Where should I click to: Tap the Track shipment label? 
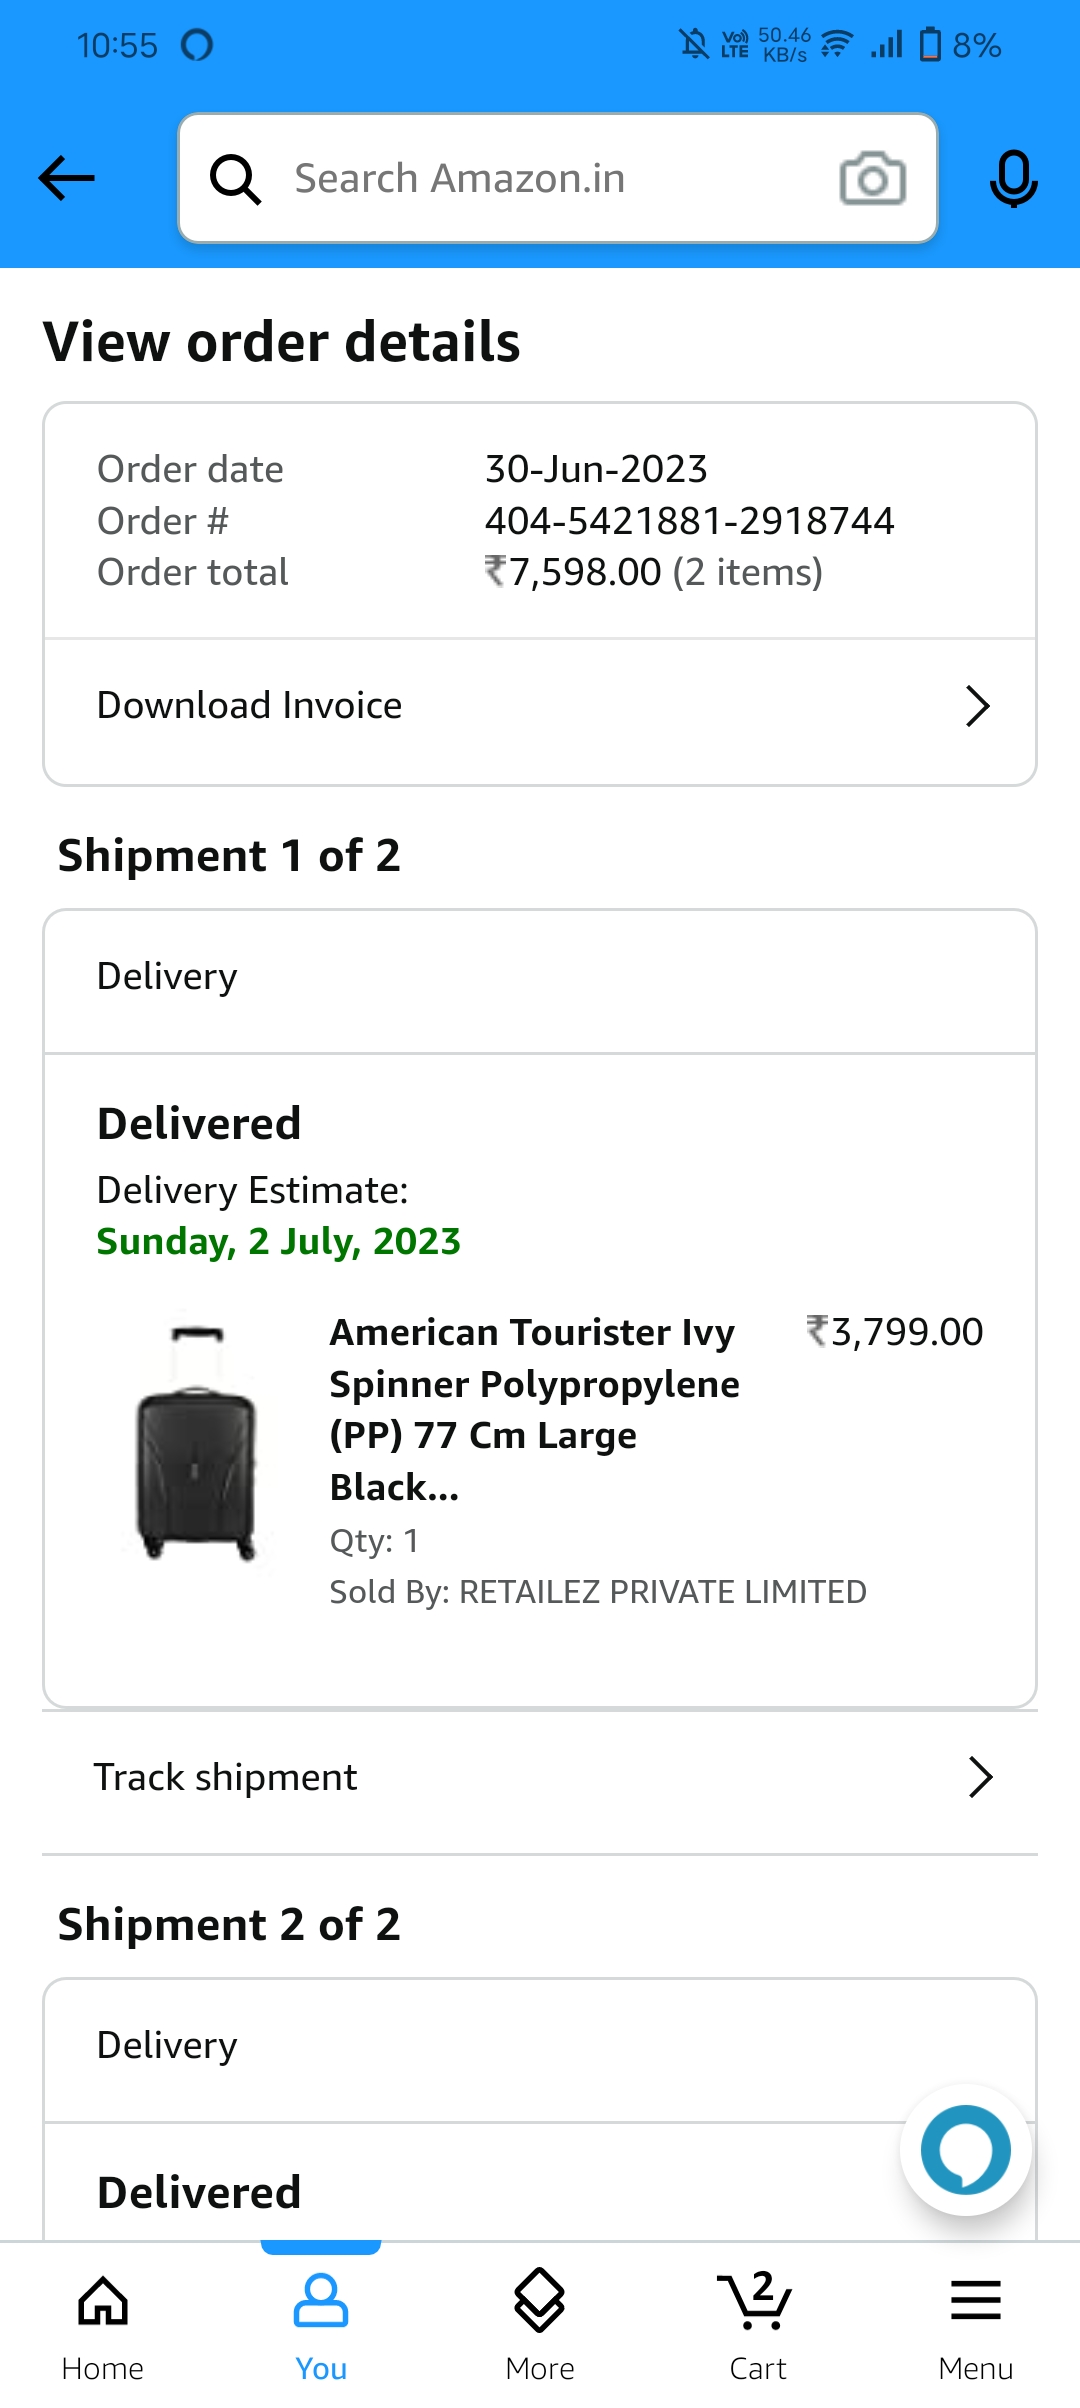tap(226, 1777)
